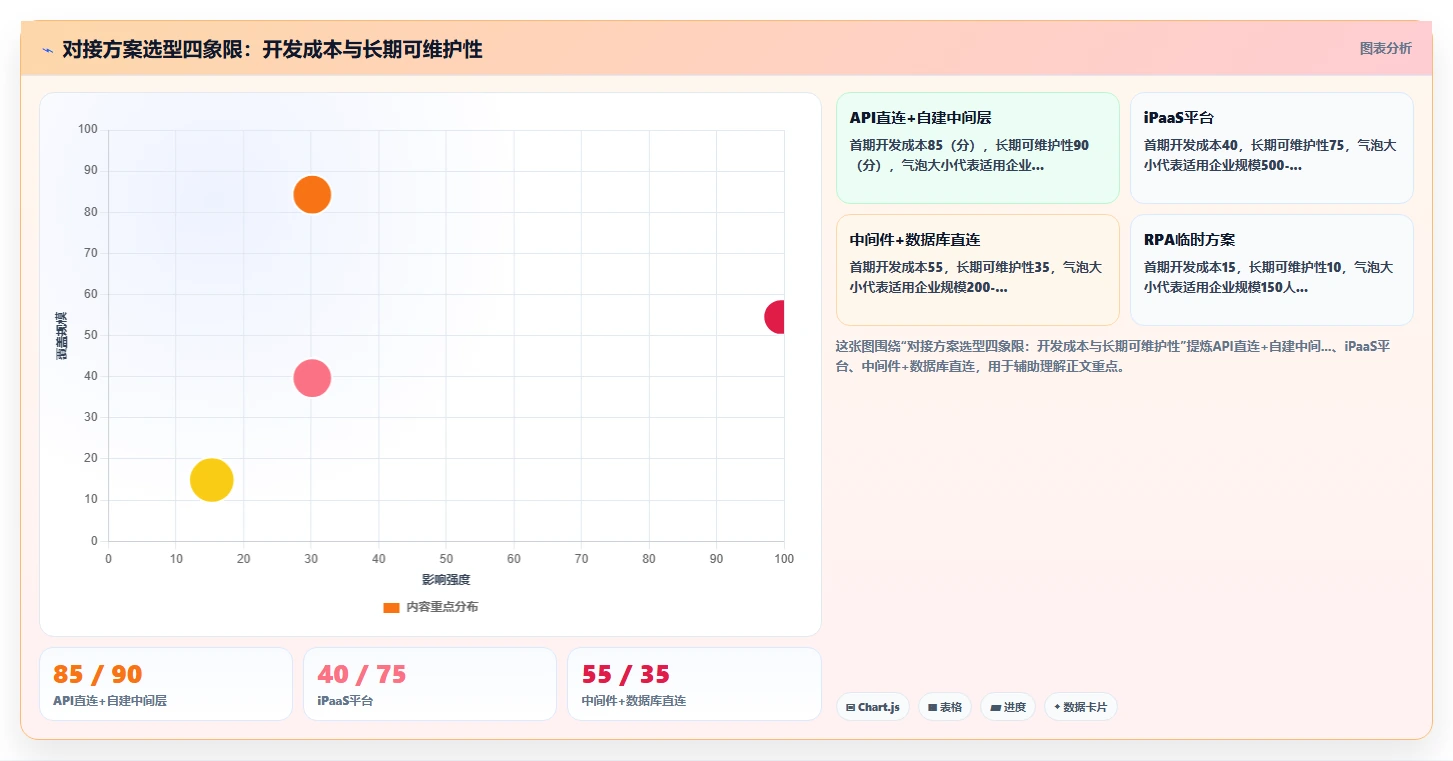Click the 表格 tag
1453x761 pixels.
(x=945, y=707)
